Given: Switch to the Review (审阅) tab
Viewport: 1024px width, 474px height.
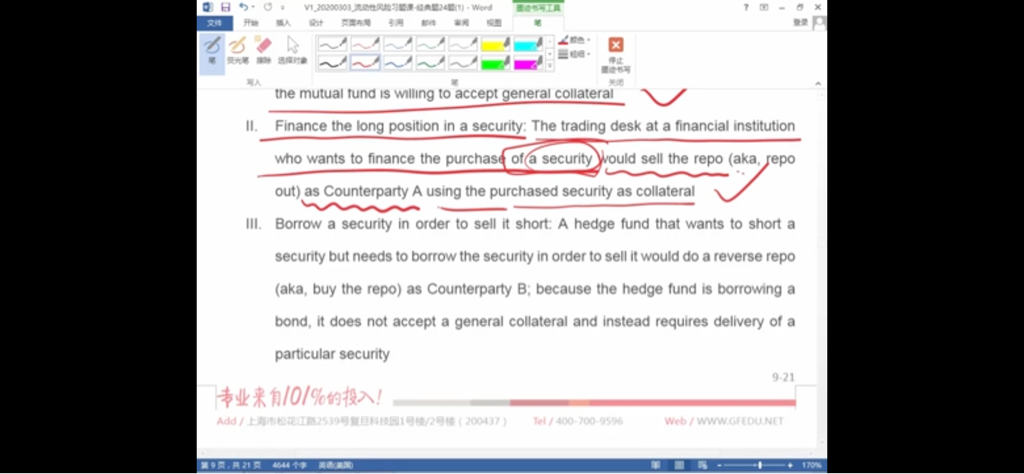Looking at the screenshot, I should tap(461, 23).
